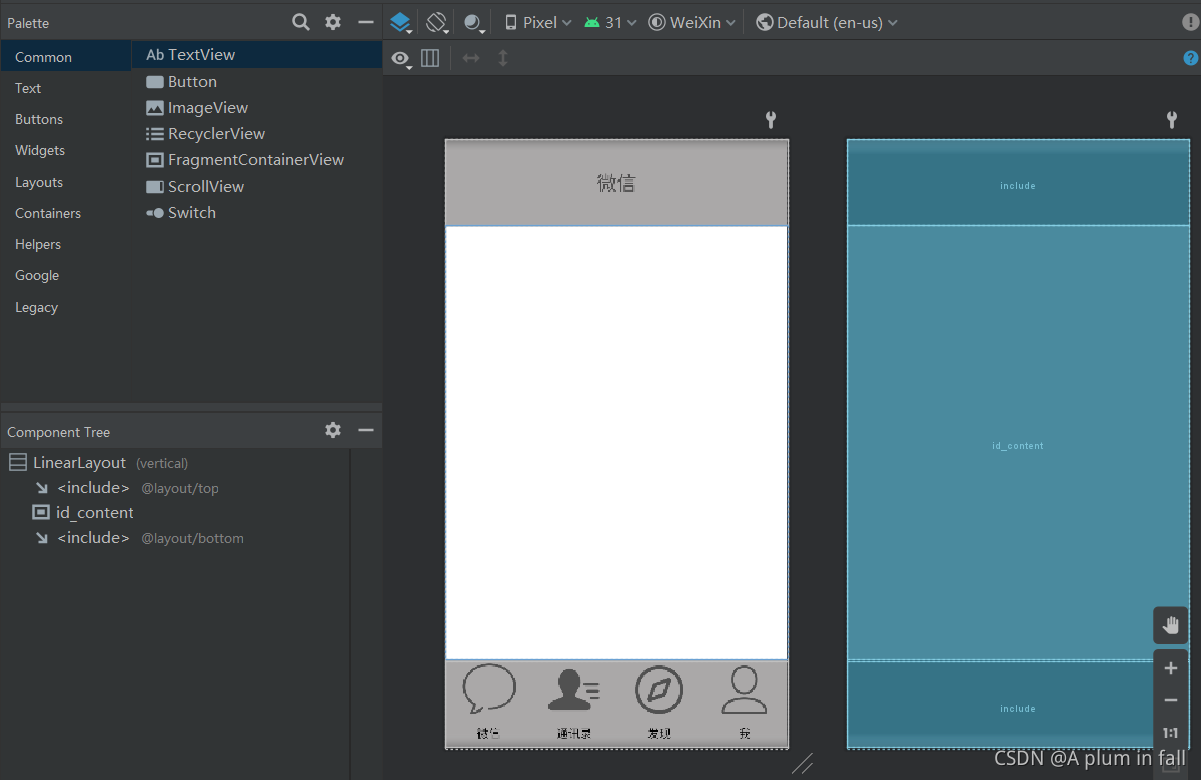1201x780 pixels.
Task: Minimize the Palette panel
Action: tap(366, 22)
